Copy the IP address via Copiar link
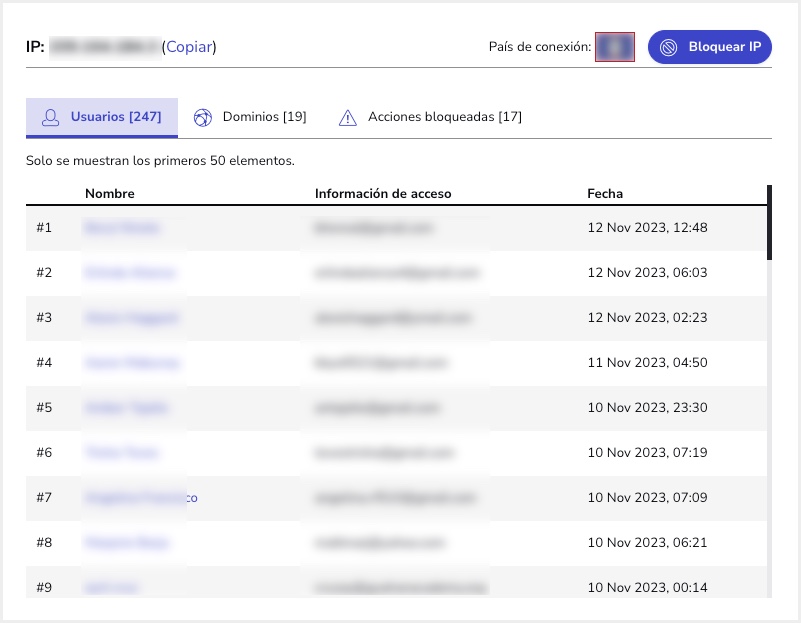Viewport: 801px width, 624px height. click(x=189, y=47)
